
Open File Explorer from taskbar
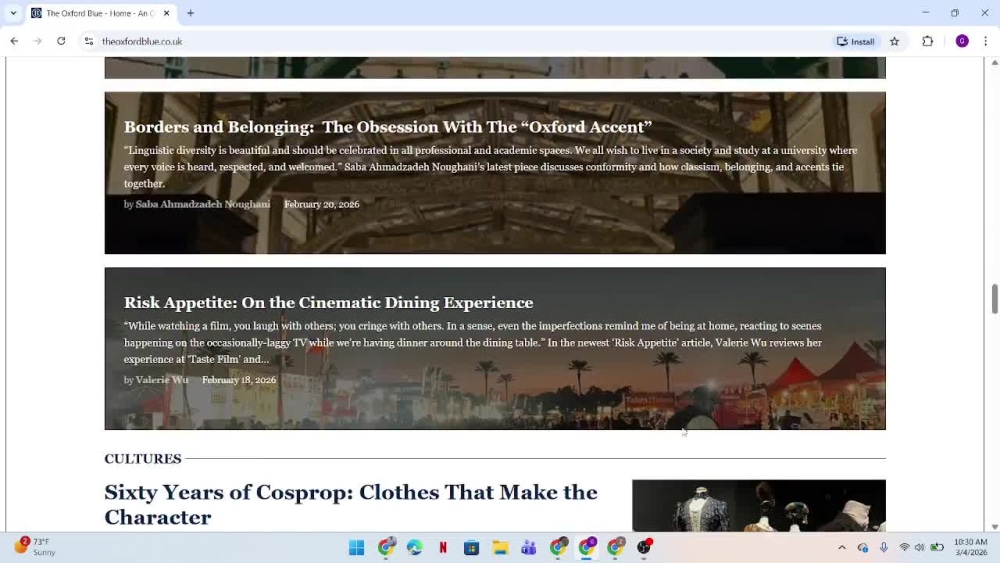(x=500, y=547)
